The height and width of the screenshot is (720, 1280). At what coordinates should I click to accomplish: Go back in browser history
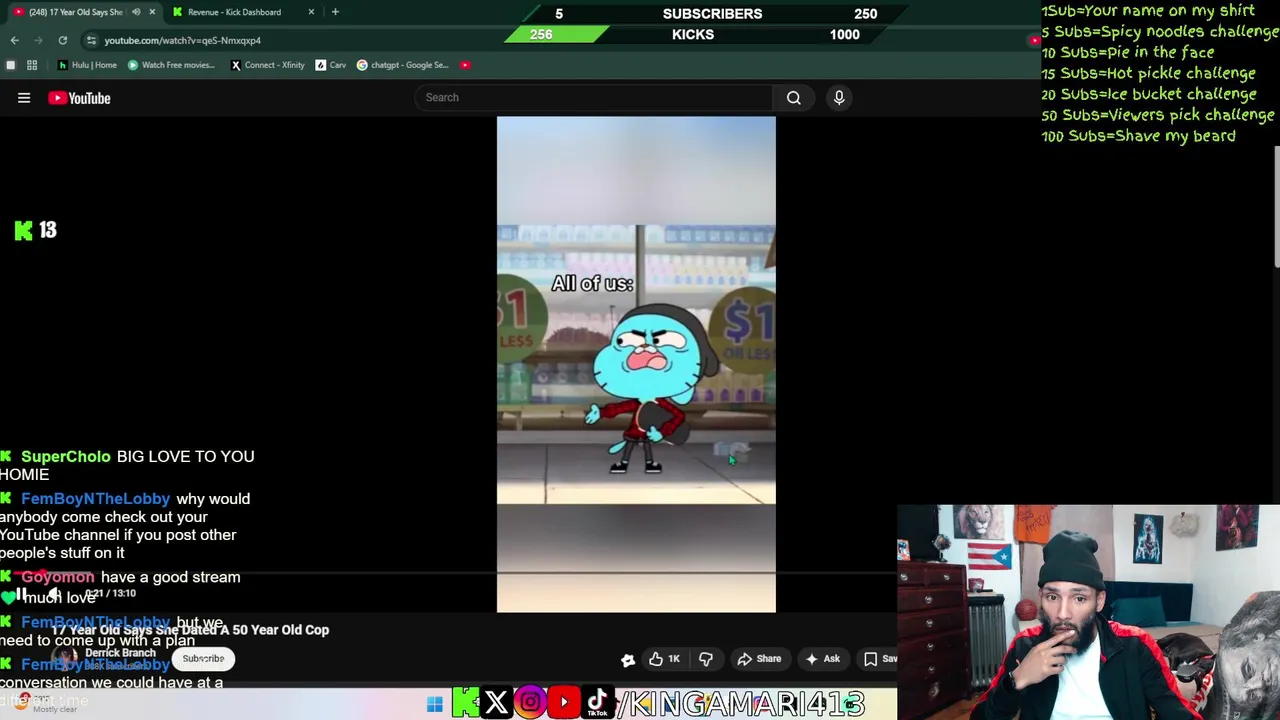point(14,40)
